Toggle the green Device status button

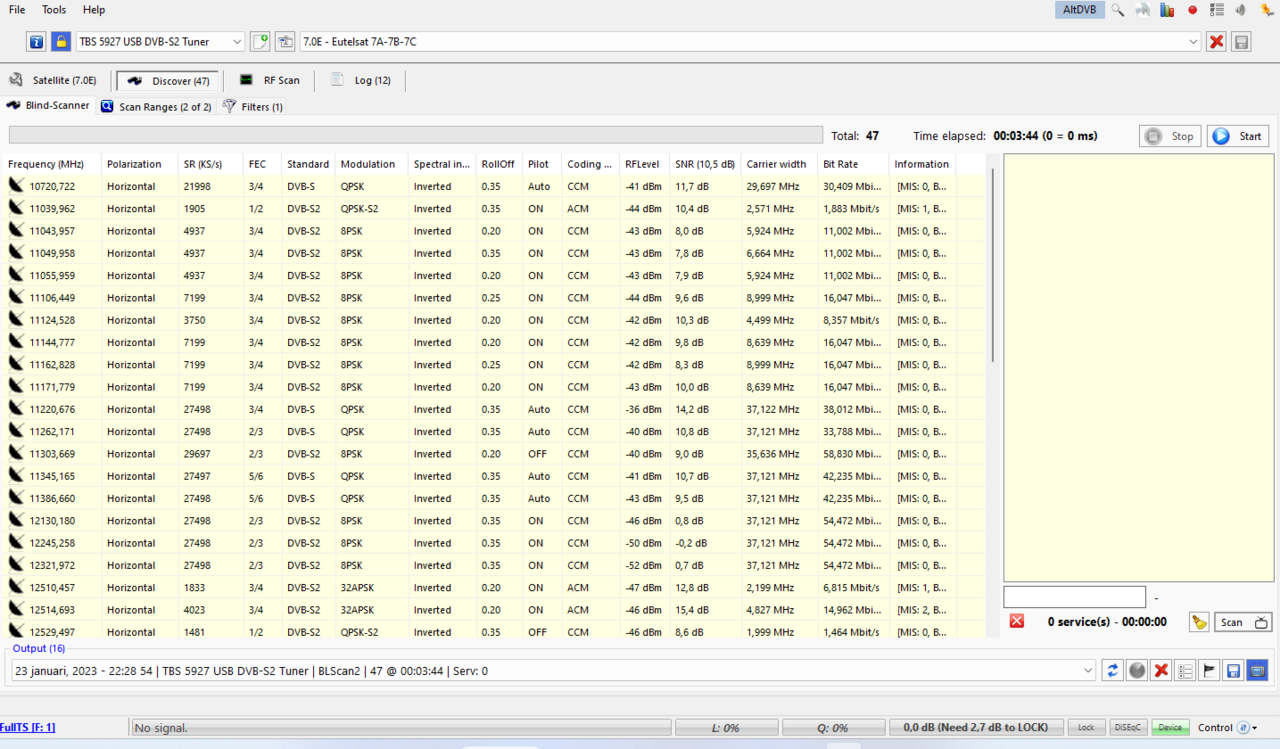point(1170,728)
